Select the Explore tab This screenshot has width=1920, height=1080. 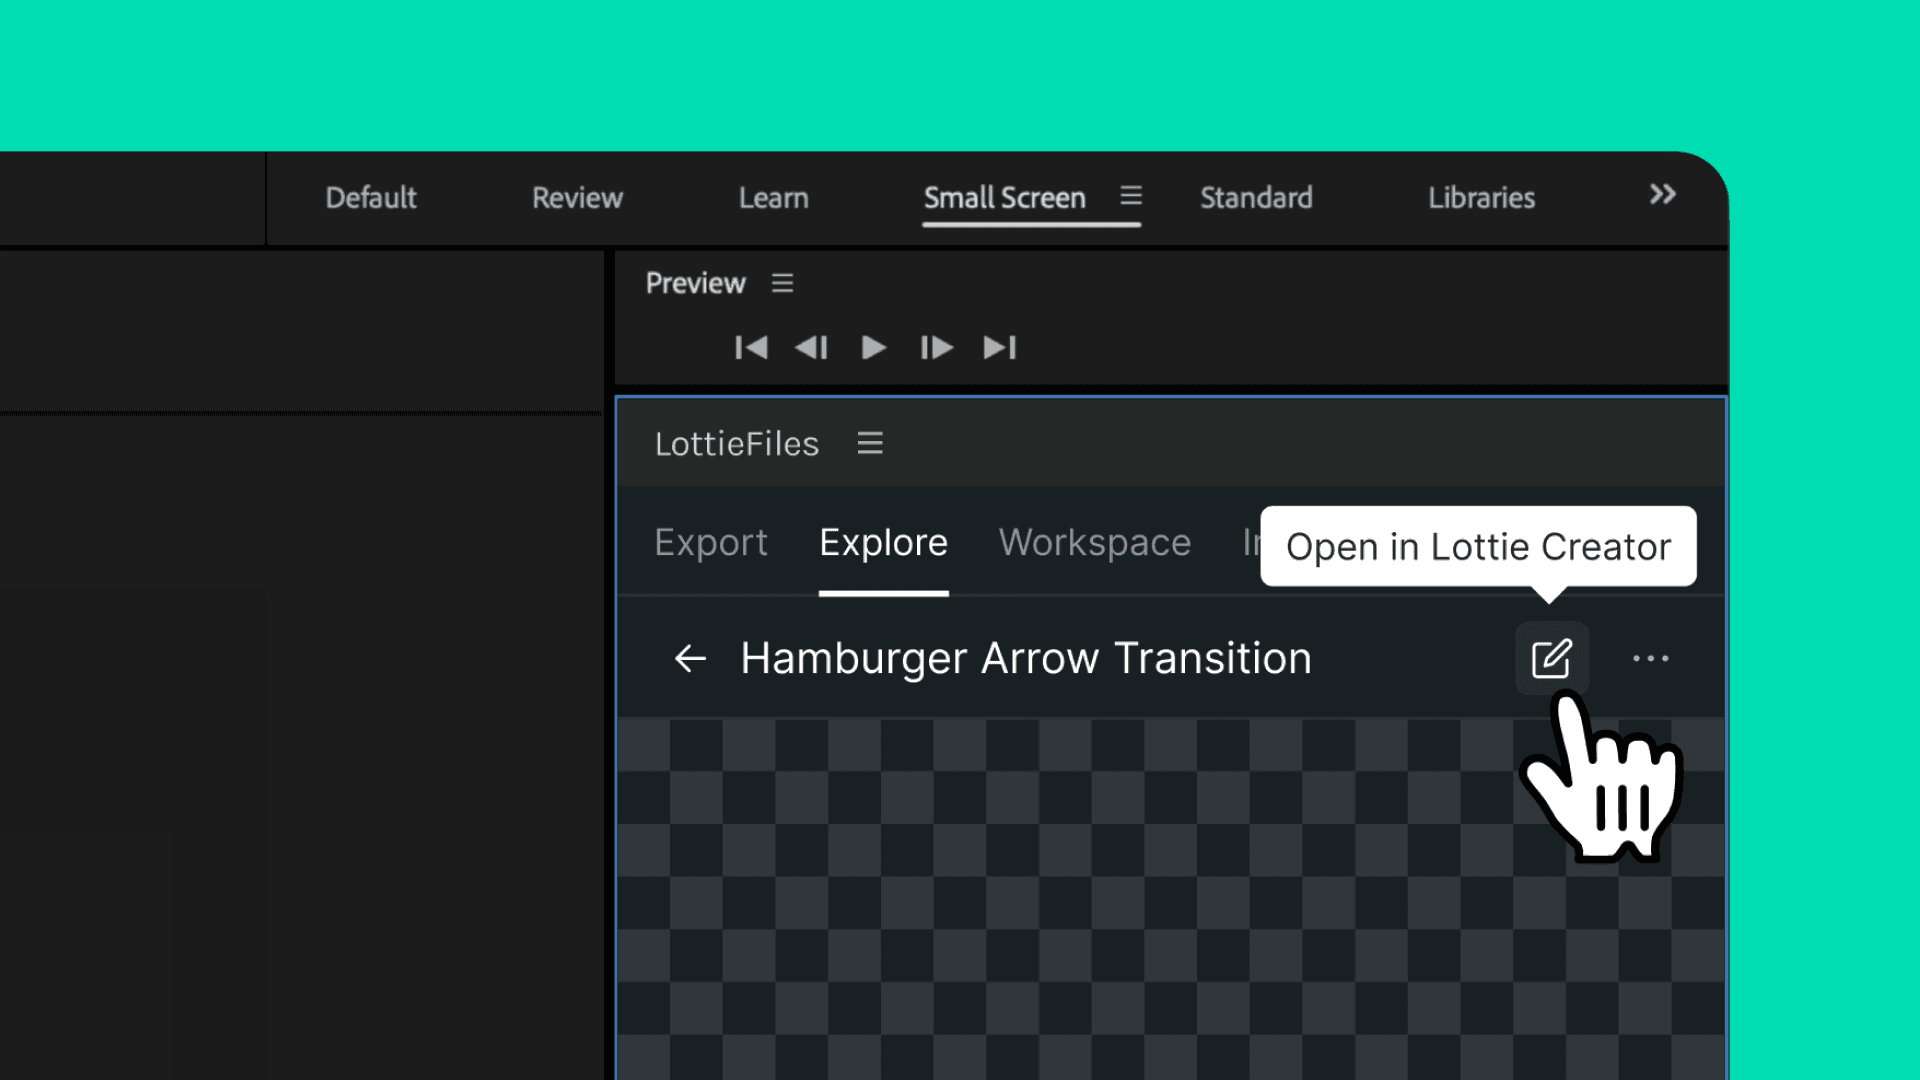[x=883, y=543]
